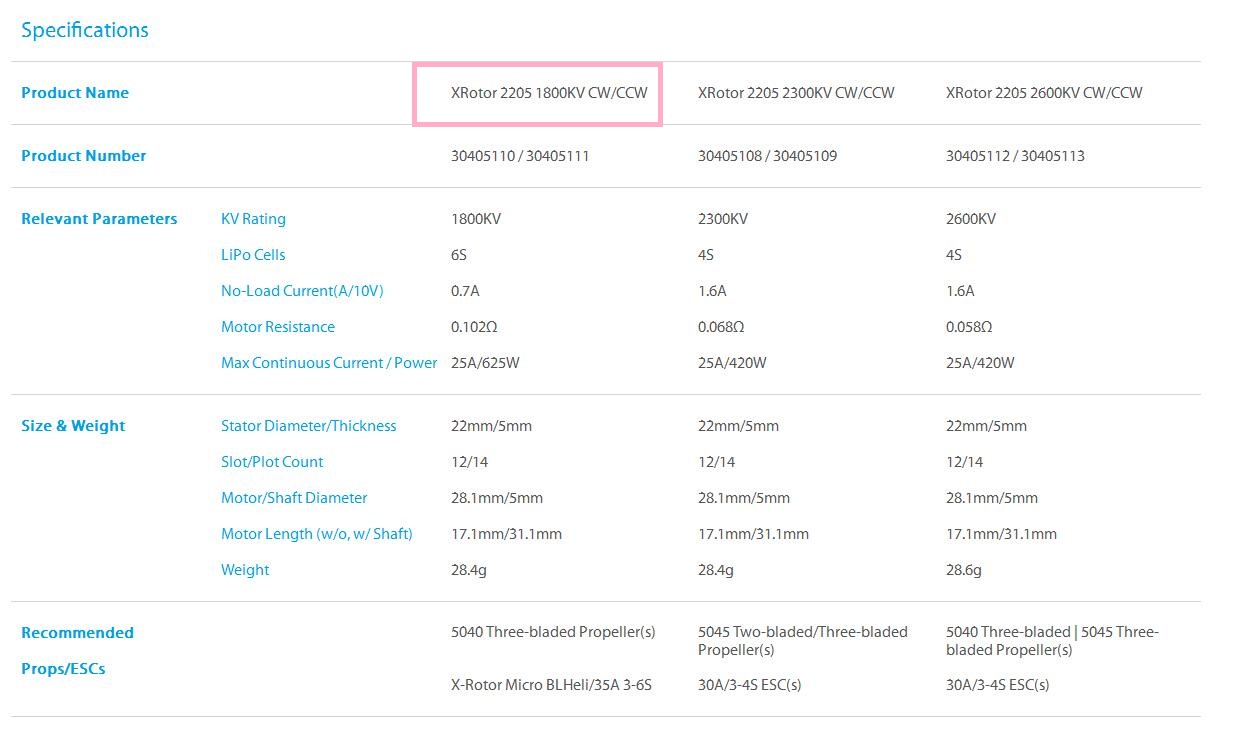Click the 28.6g weight value
This screenshot has width=1253, height=735.
964,570
